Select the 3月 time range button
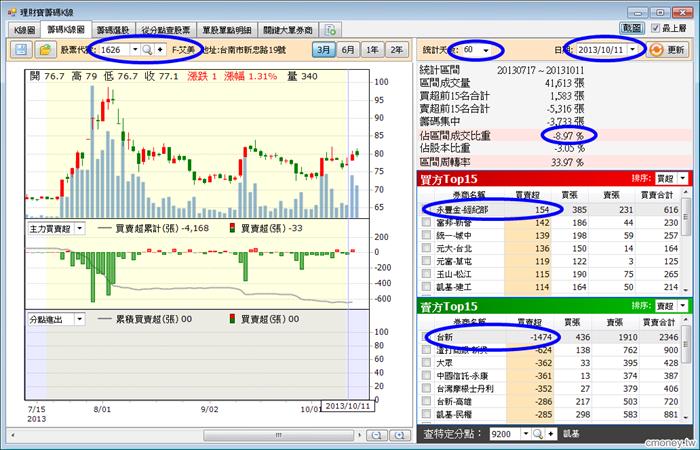The image size is (700, 450). click(323, 50)
